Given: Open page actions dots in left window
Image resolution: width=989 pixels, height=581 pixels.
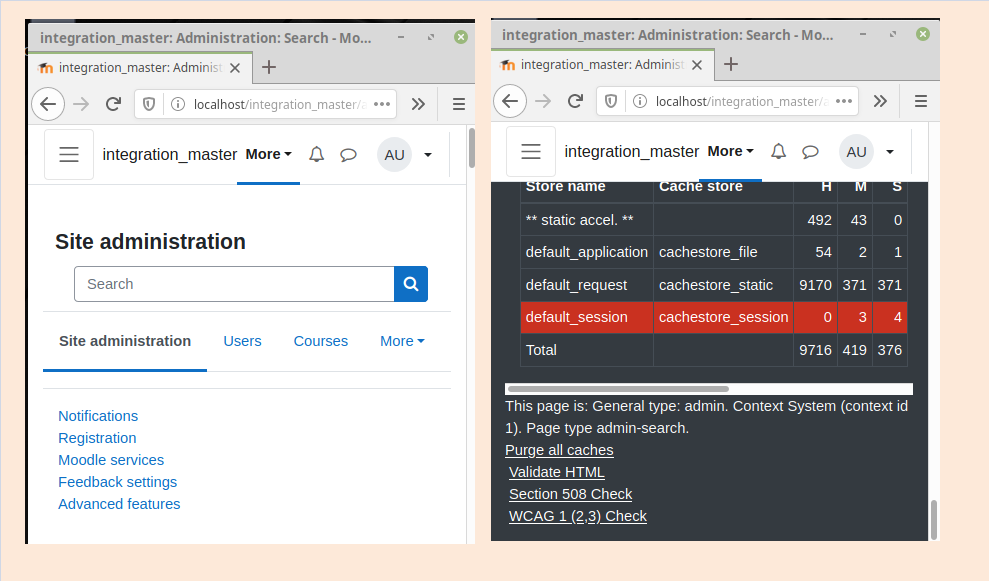Looking at the screenshot, I should 382,104.
